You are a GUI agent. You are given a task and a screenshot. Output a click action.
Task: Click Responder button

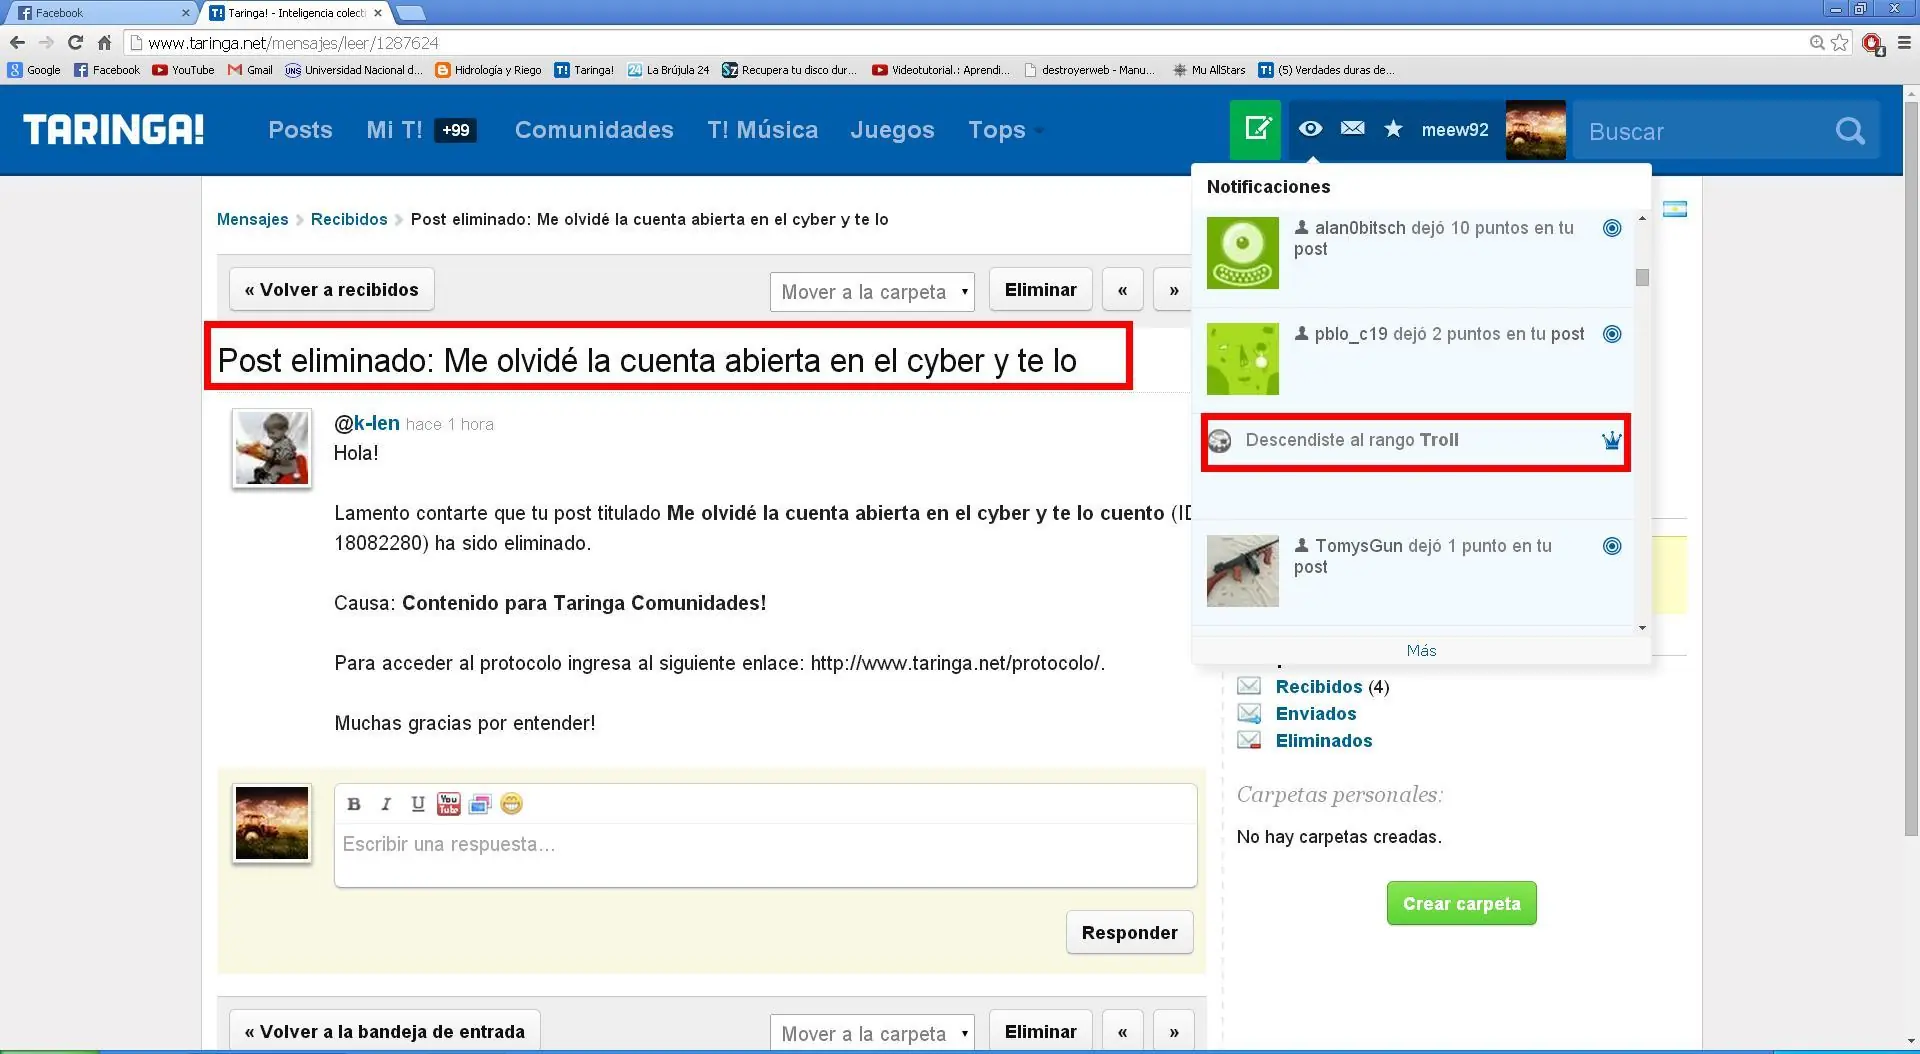(1129, 932)
